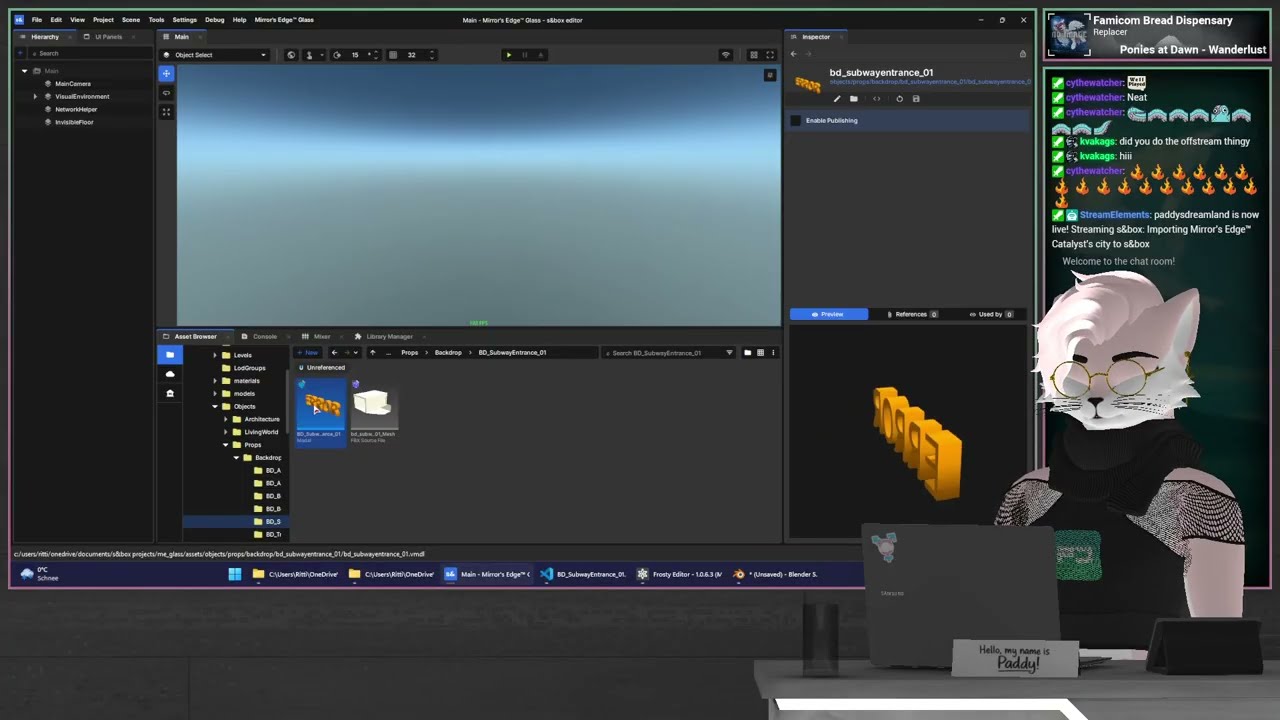Toggle the globe world-space icon
Screen dimensions: 1280x720
(x=291, y=55)
